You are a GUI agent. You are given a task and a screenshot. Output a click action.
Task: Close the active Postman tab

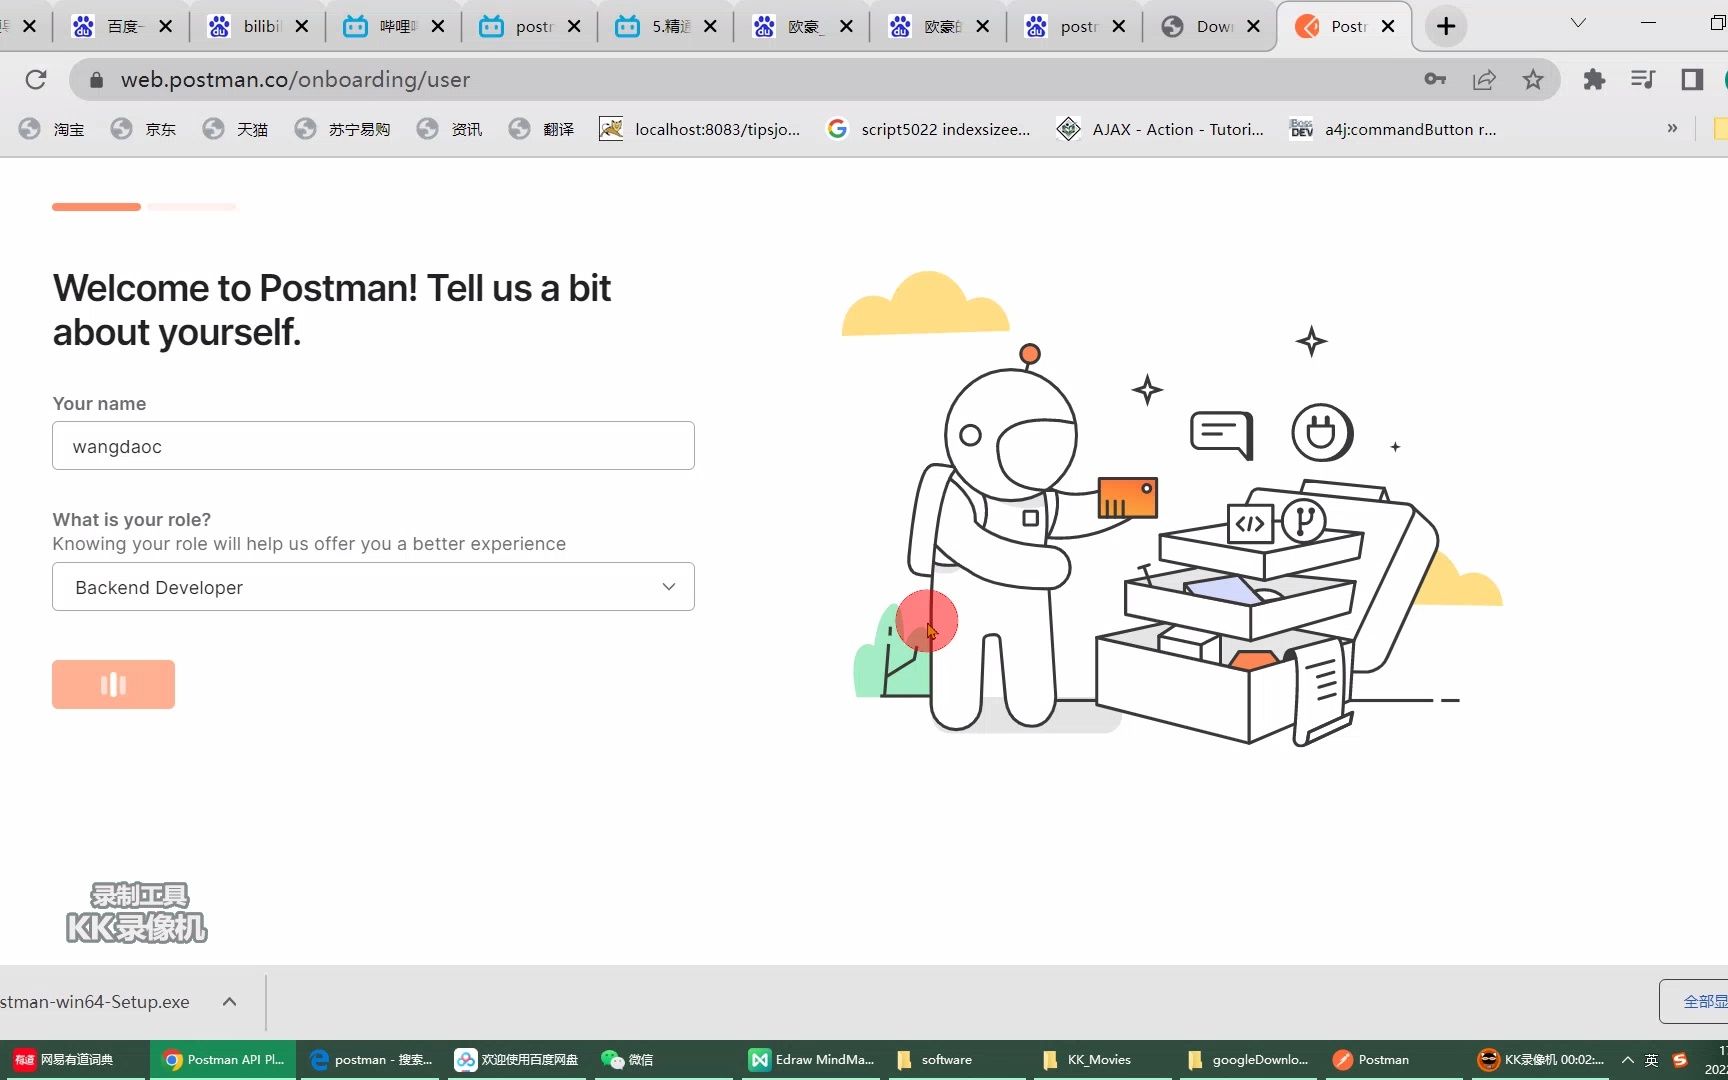tap(1388, 26)
